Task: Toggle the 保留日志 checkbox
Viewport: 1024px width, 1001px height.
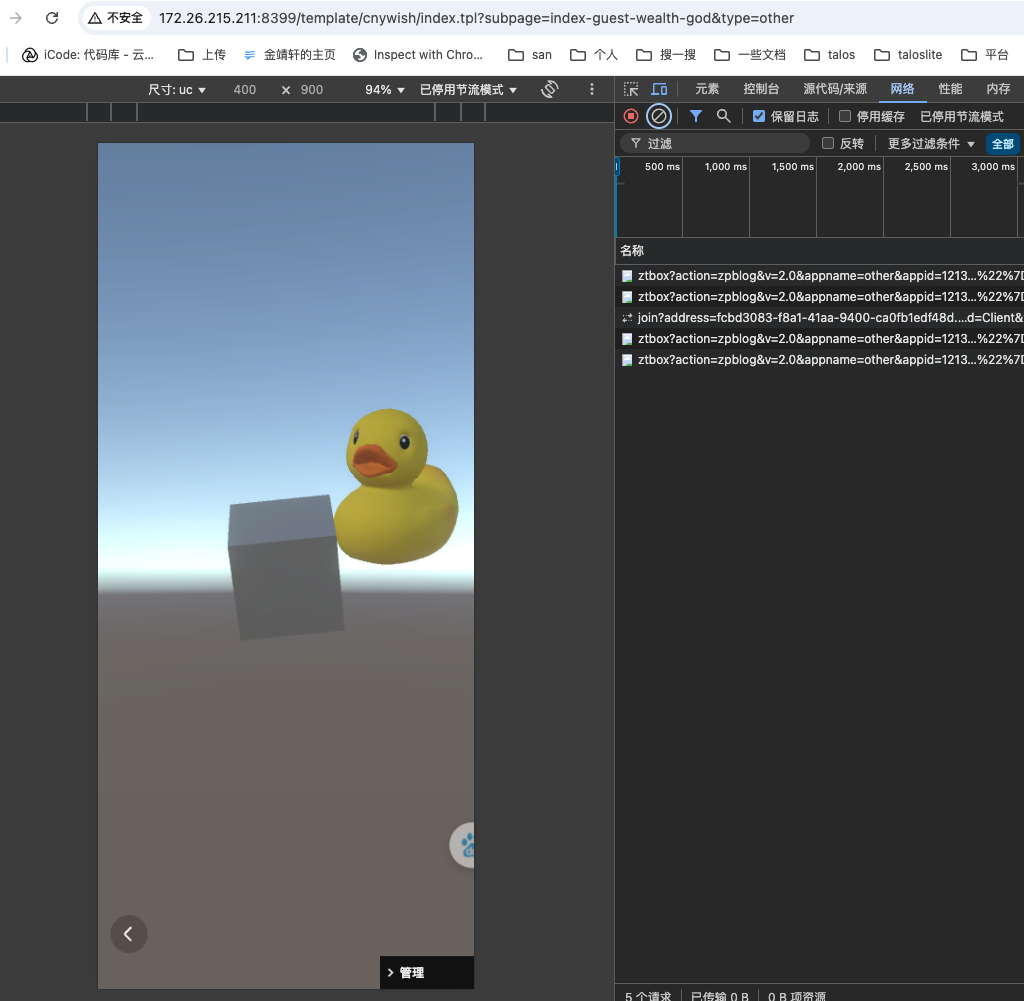Action: click(x=759, y=116)
